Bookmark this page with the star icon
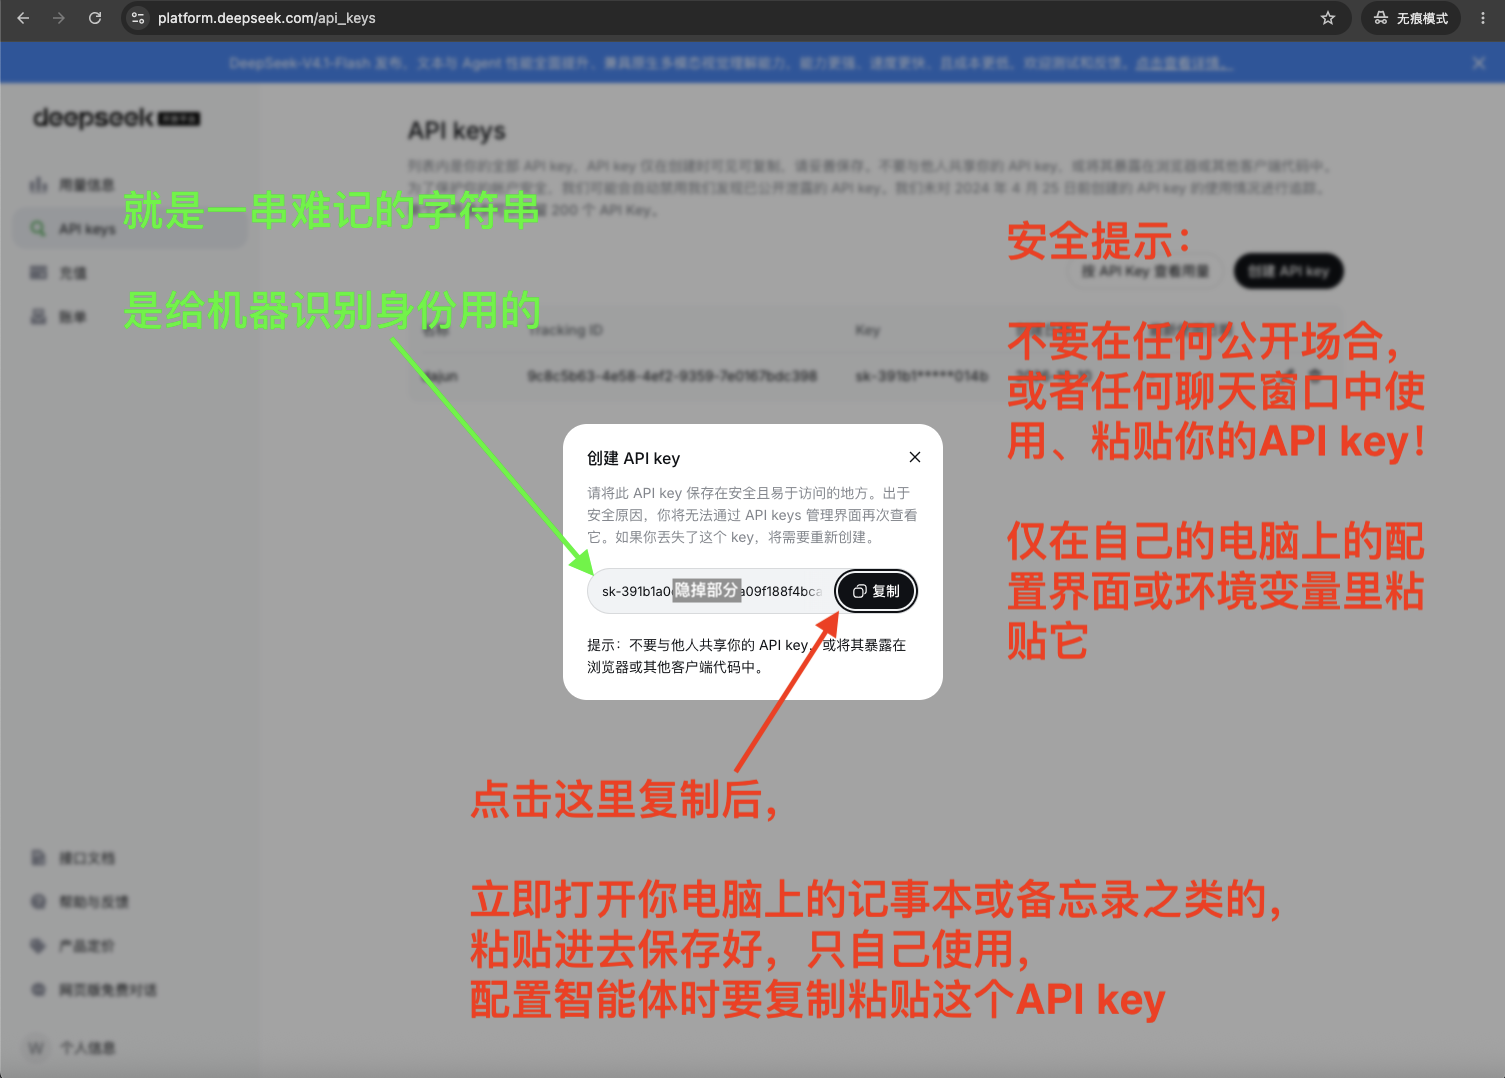The width and height of the screenshot is (1505, 1078). 1328,18
